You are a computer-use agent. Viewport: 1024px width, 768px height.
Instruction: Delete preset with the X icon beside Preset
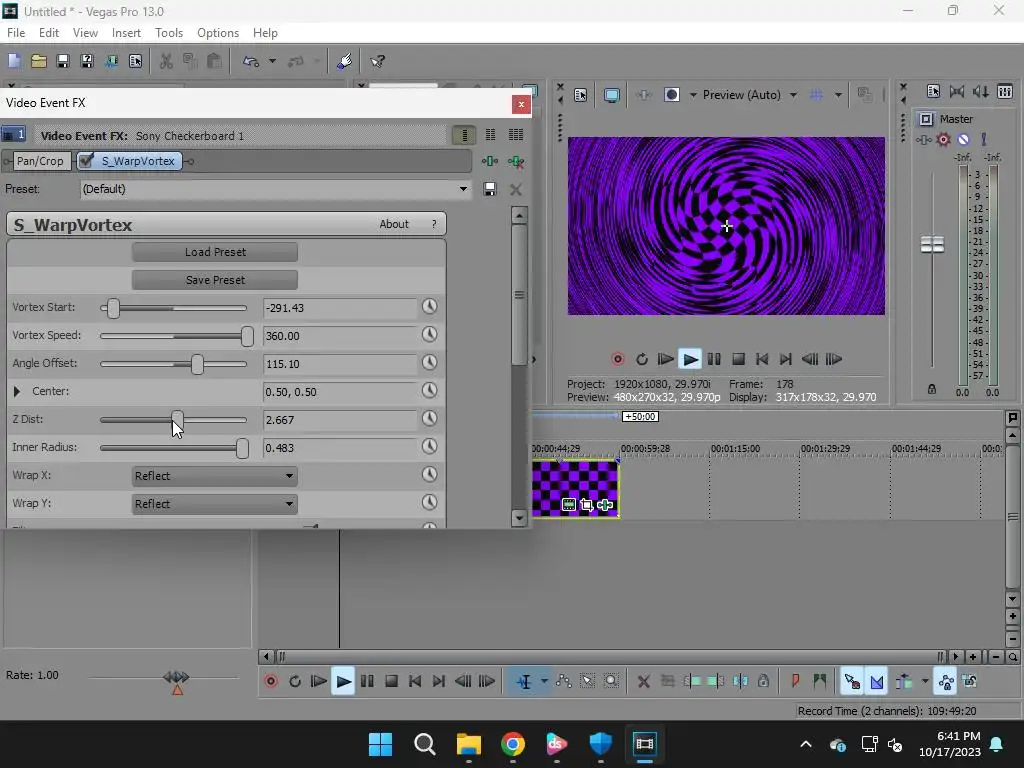516,189
